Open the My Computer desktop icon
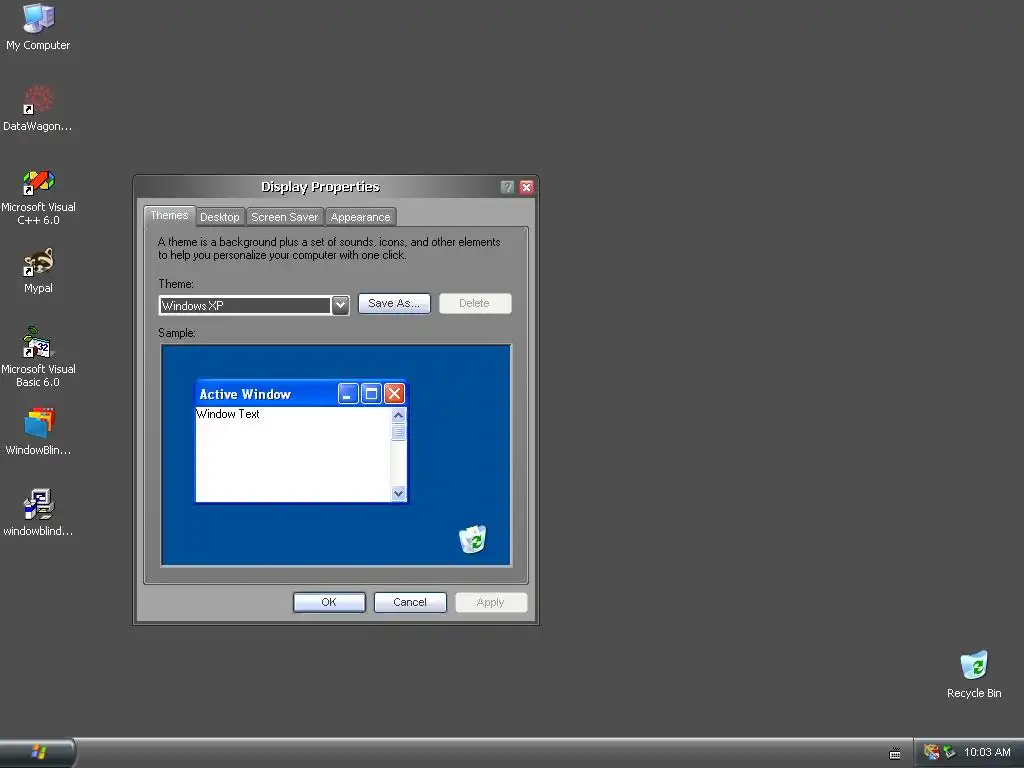The image size is (1024, 768). [x=38, y=26]
